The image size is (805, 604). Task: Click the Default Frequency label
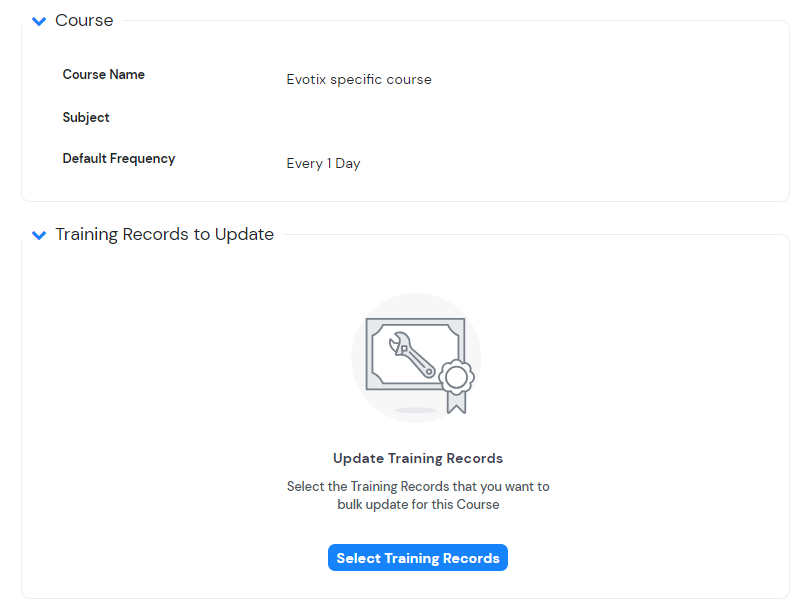pyautogui.click(x=118, y=159)
